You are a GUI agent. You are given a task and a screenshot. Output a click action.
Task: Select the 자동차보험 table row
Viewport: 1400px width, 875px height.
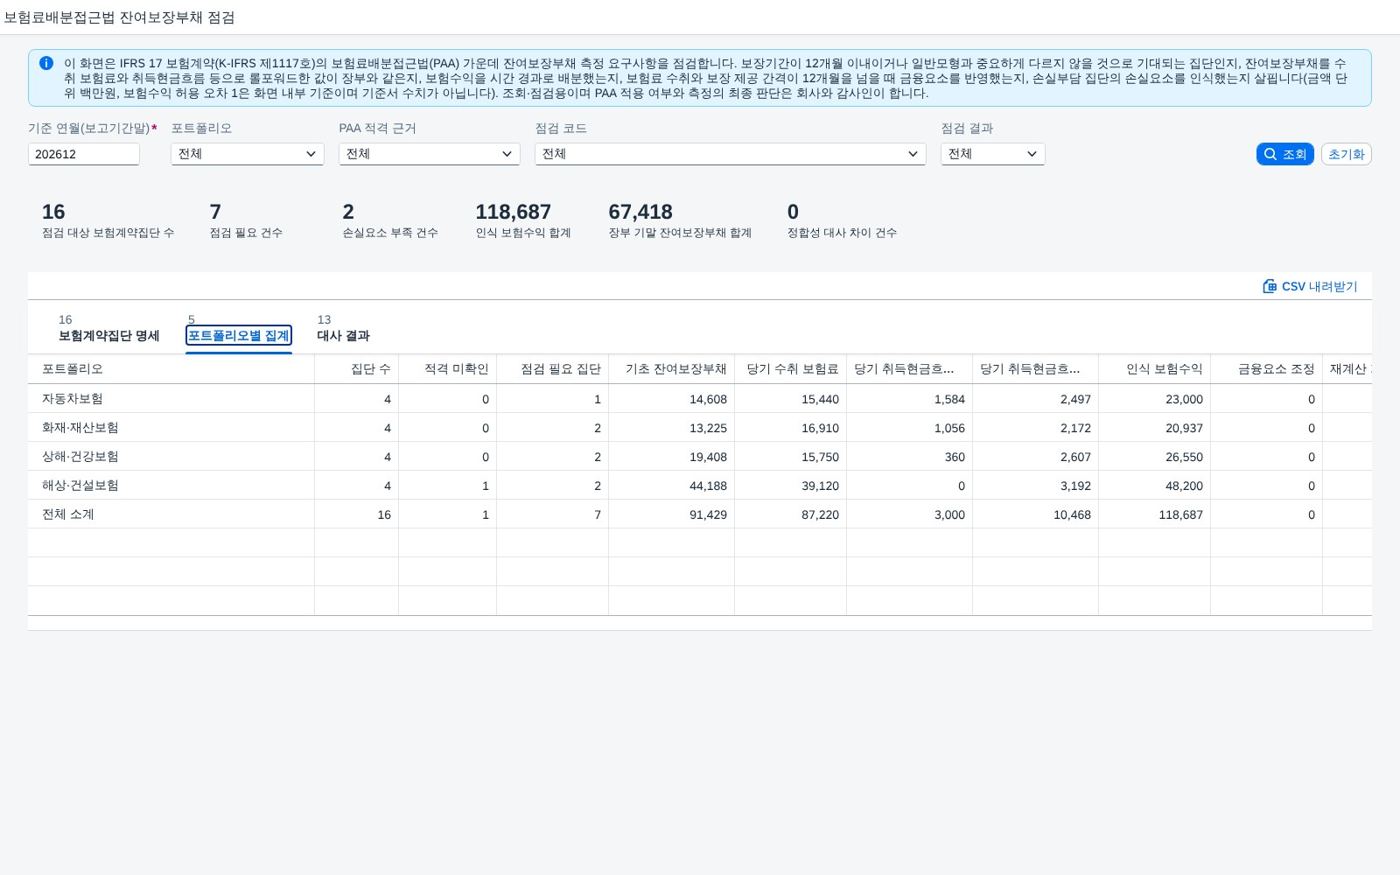[700, 398]
